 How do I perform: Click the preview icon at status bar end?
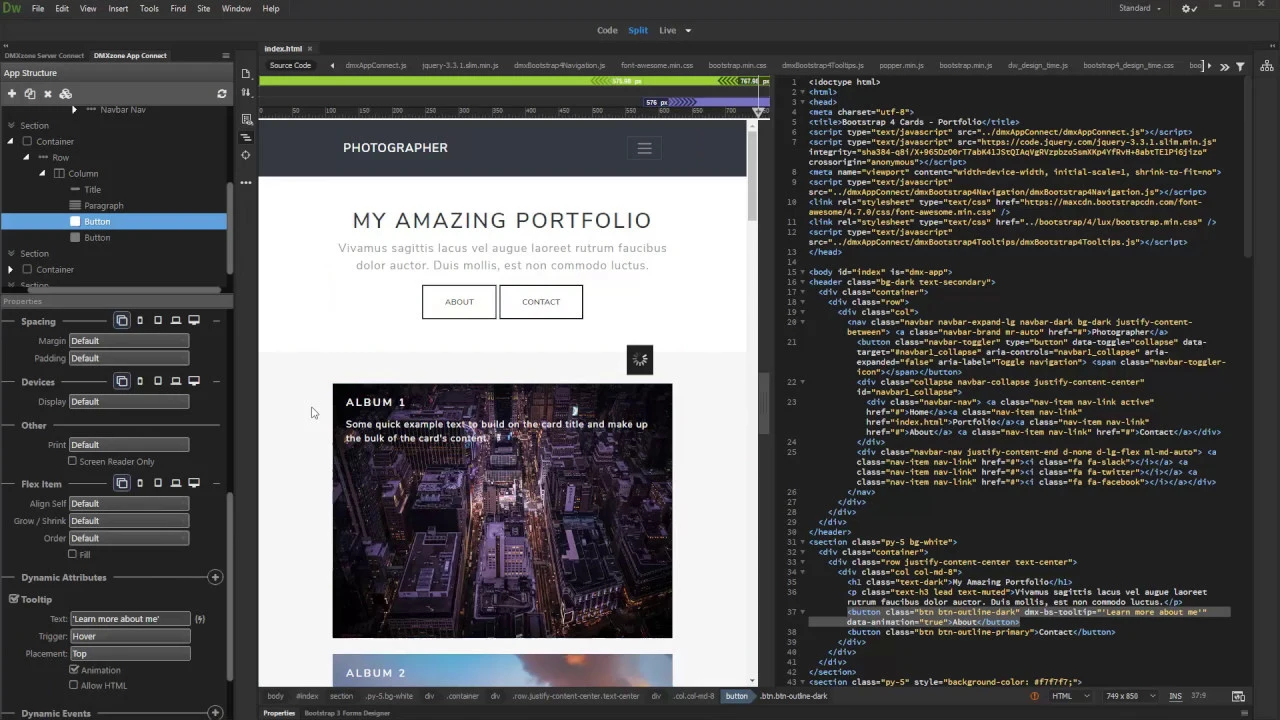[1238, 696]
